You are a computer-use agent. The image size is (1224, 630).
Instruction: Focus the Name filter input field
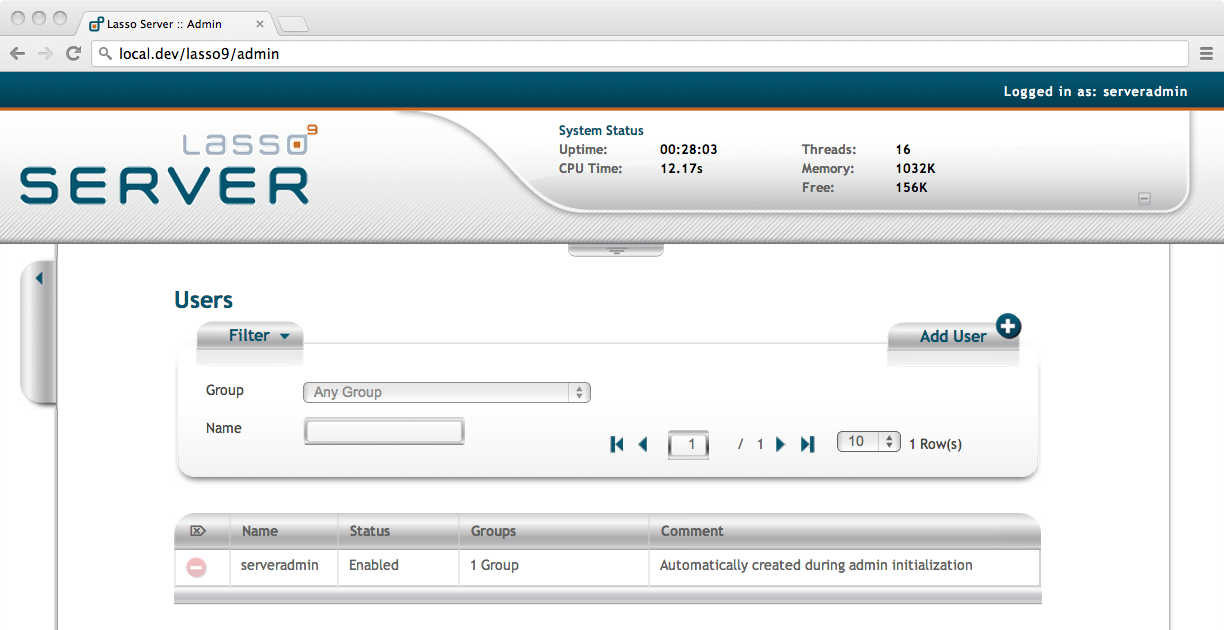point(384,431)
